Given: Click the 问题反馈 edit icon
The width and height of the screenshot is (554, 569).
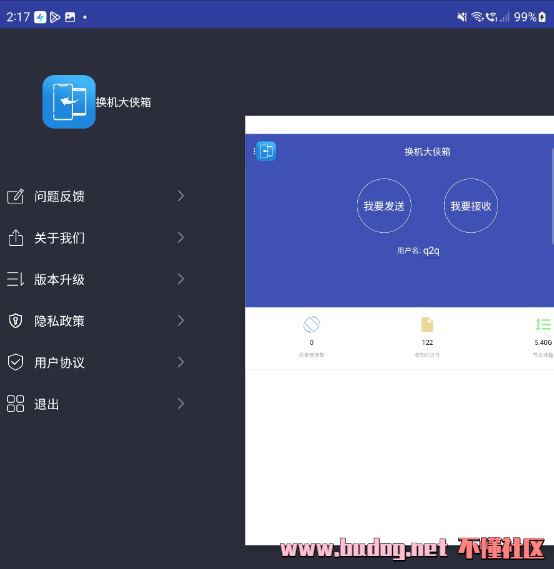Looking at the screenshot, I should [15, 196].
